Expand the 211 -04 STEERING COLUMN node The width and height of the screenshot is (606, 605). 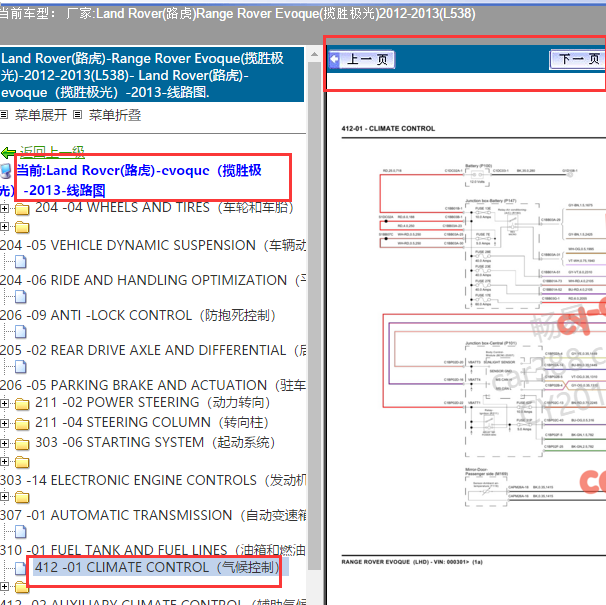pyautogui.click(x=4, y=424)
